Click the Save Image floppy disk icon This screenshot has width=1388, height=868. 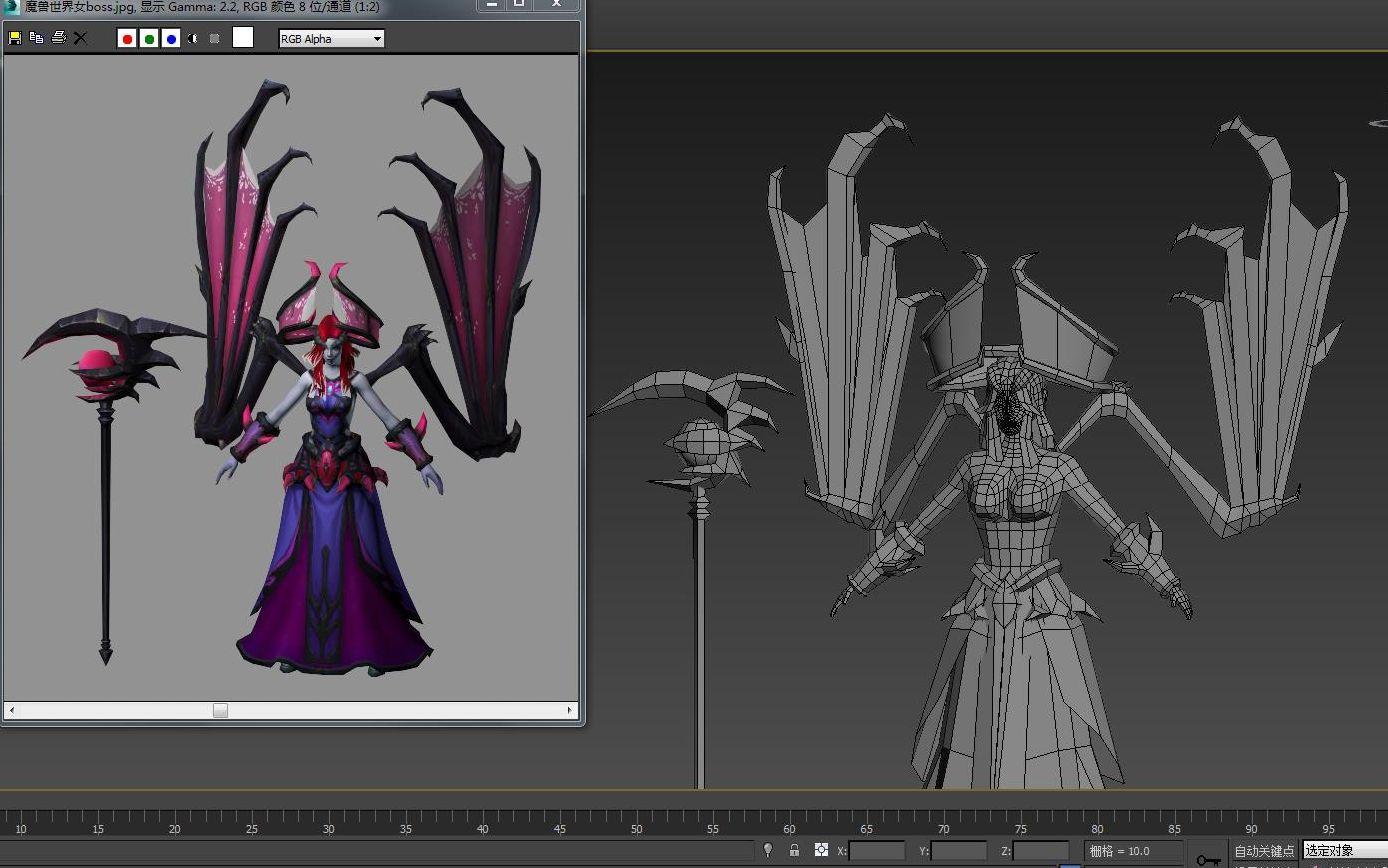[x=15, y=38]
